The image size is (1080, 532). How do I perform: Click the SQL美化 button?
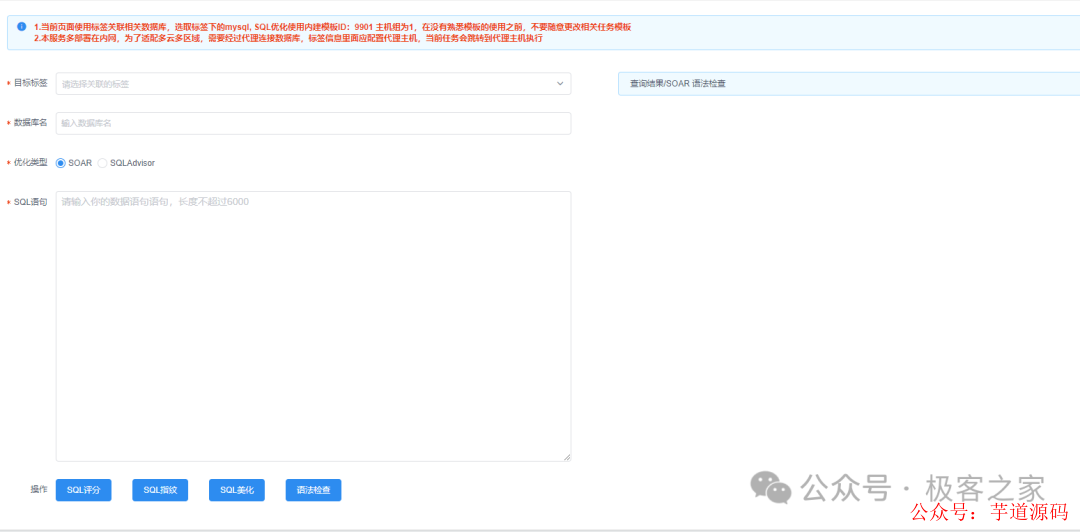pos(237,490)
